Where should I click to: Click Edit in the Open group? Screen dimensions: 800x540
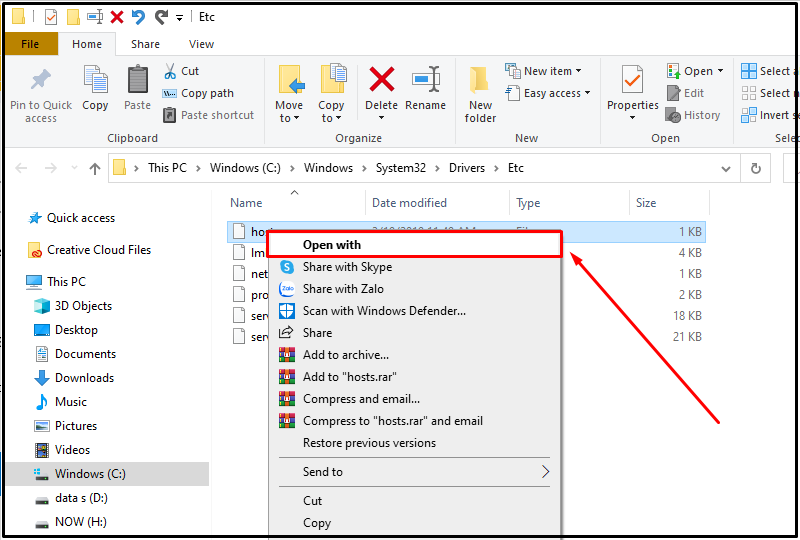(x=686, y=93)
